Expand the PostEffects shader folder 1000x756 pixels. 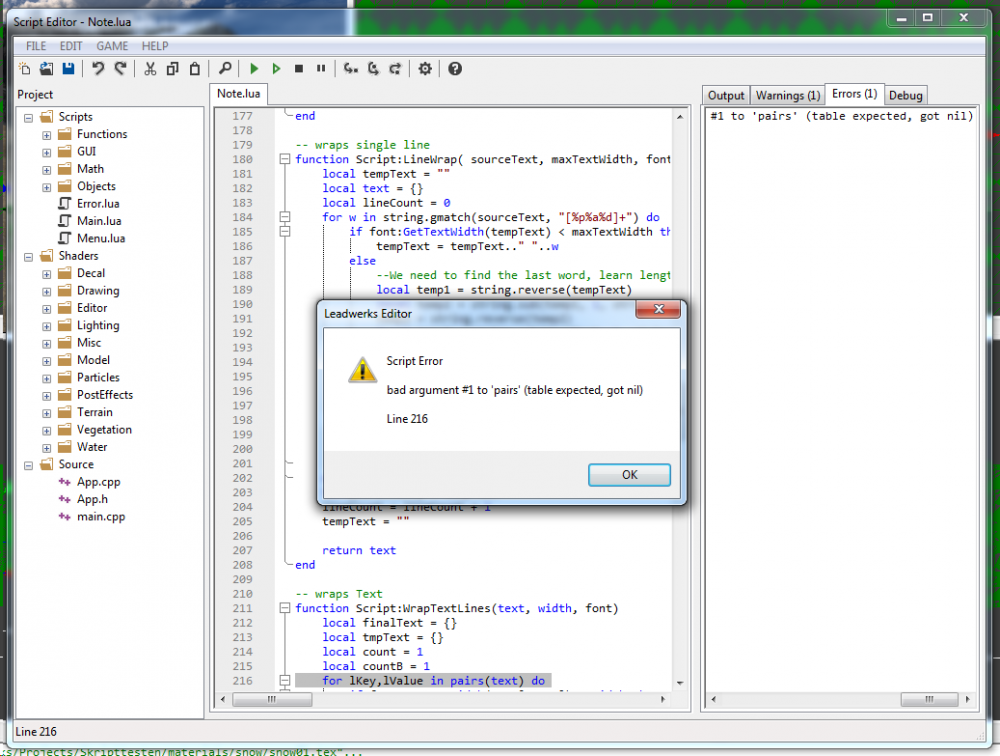[47, 395]
